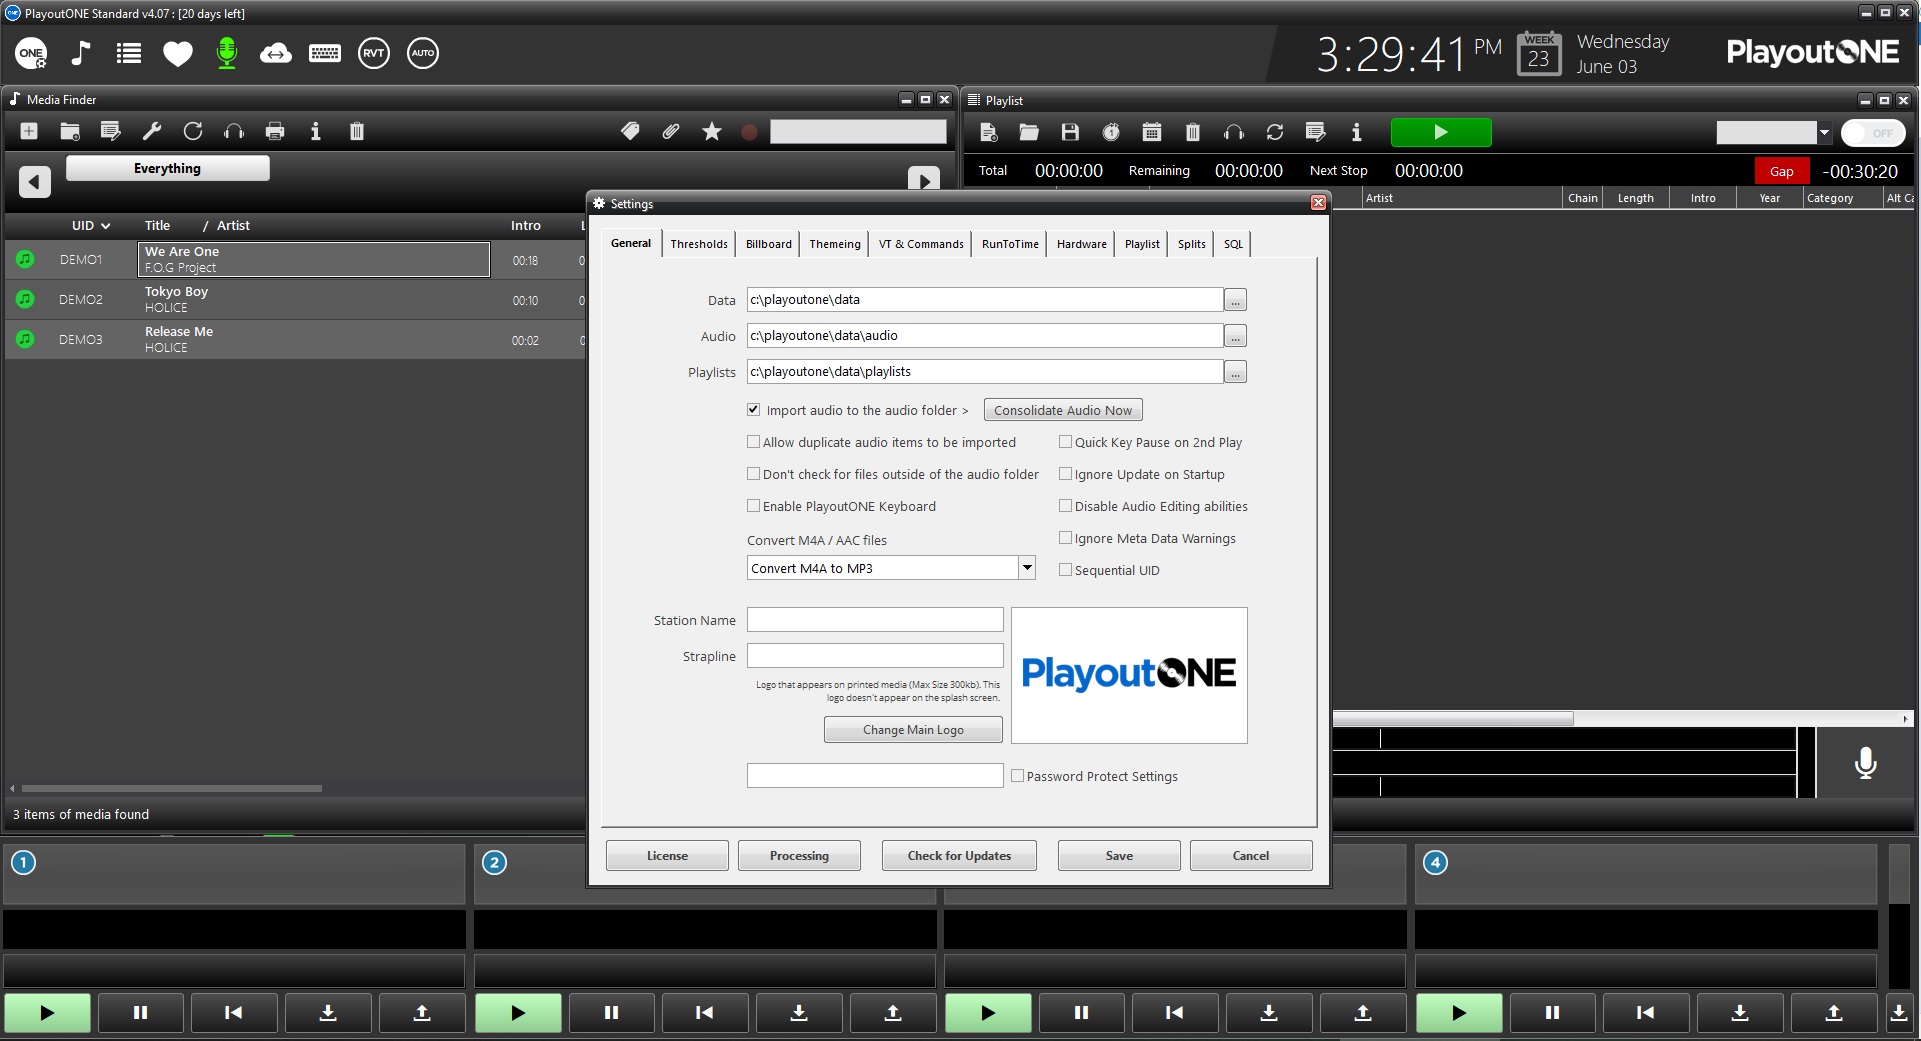Open the Convert M4A to MP3 dropdown
This screenshot has width=1921, height=1041.
[1027, 568]
